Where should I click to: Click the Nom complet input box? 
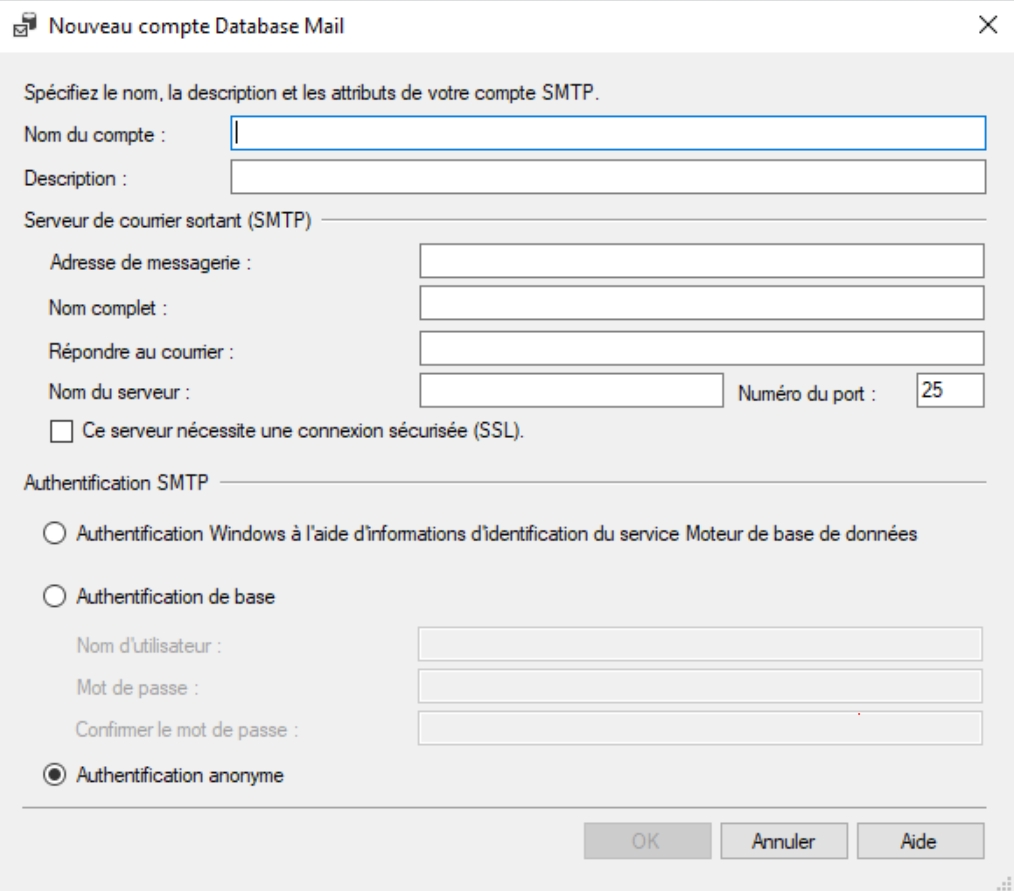pos(702,302)
